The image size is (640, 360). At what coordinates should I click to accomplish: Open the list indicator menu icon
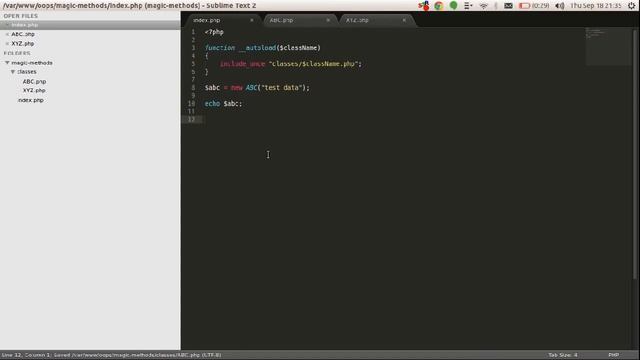(x=468, y=6)
